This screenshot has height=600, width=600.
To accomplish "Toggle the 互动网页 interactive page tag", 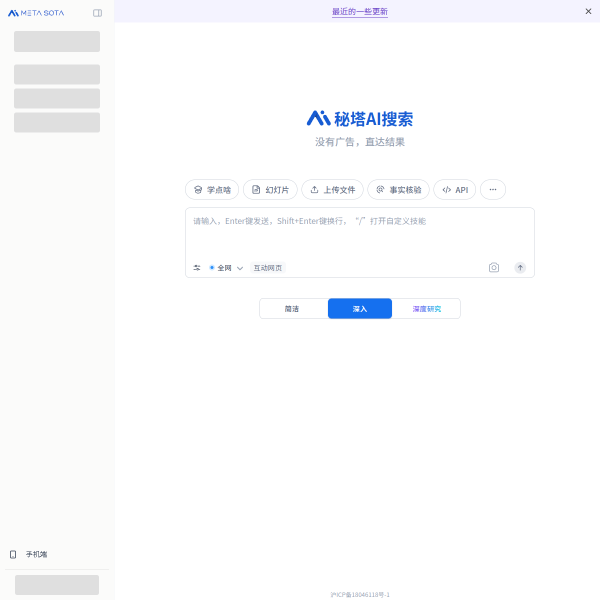I will pyautogui.click(x=268, y=268).
